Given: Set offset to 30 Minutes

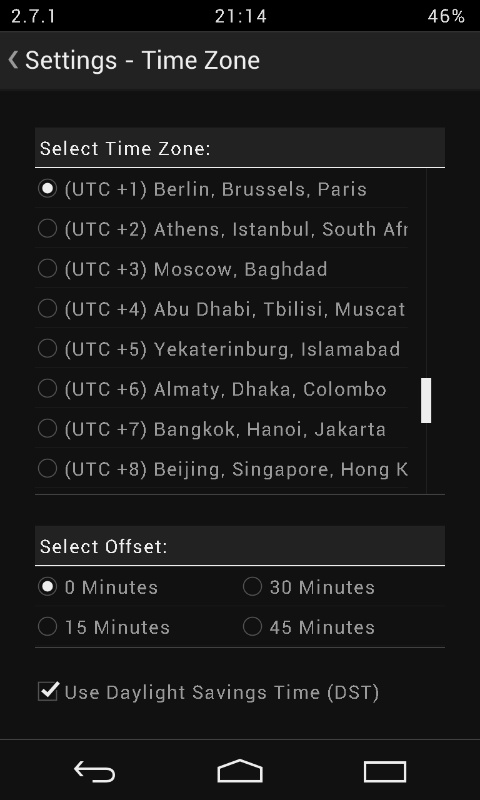Looking at the screenshot, I should point(342,587).
